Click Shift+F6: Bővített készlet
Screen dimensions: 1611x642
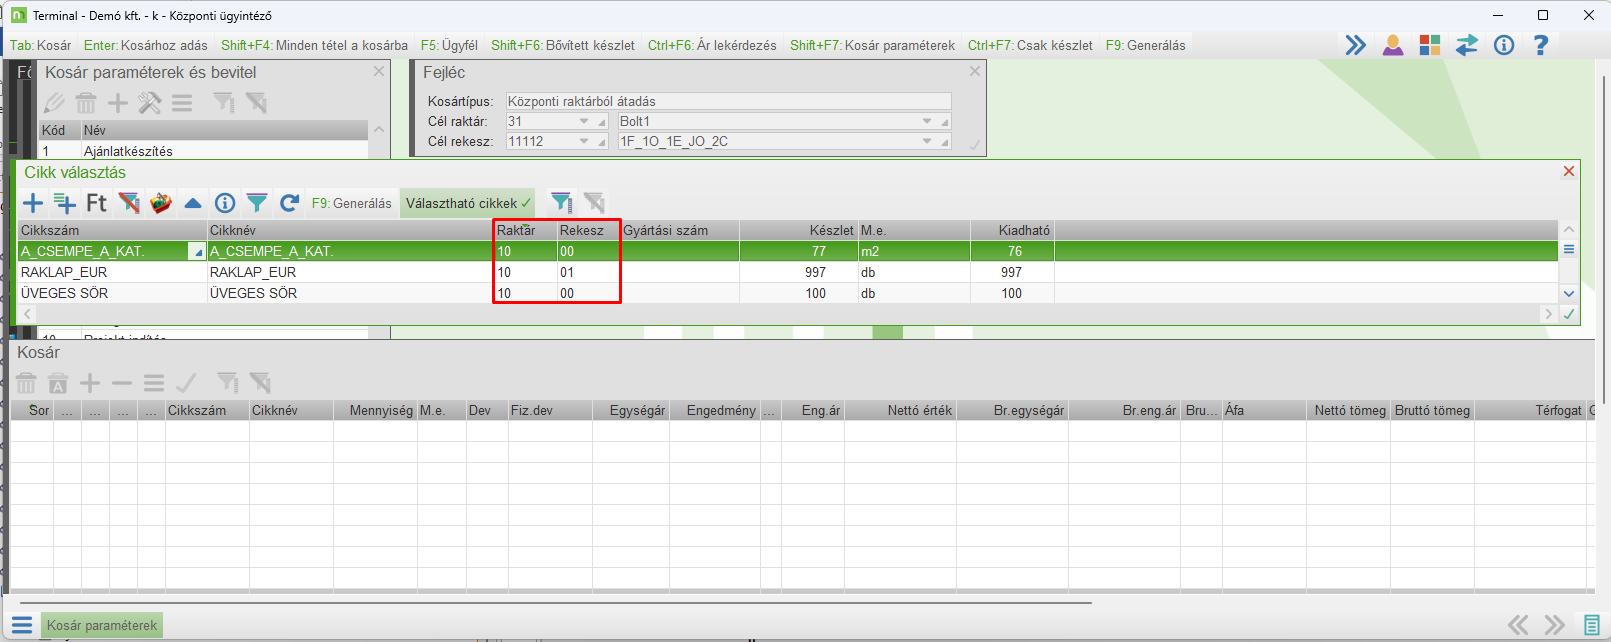(562, 45)
